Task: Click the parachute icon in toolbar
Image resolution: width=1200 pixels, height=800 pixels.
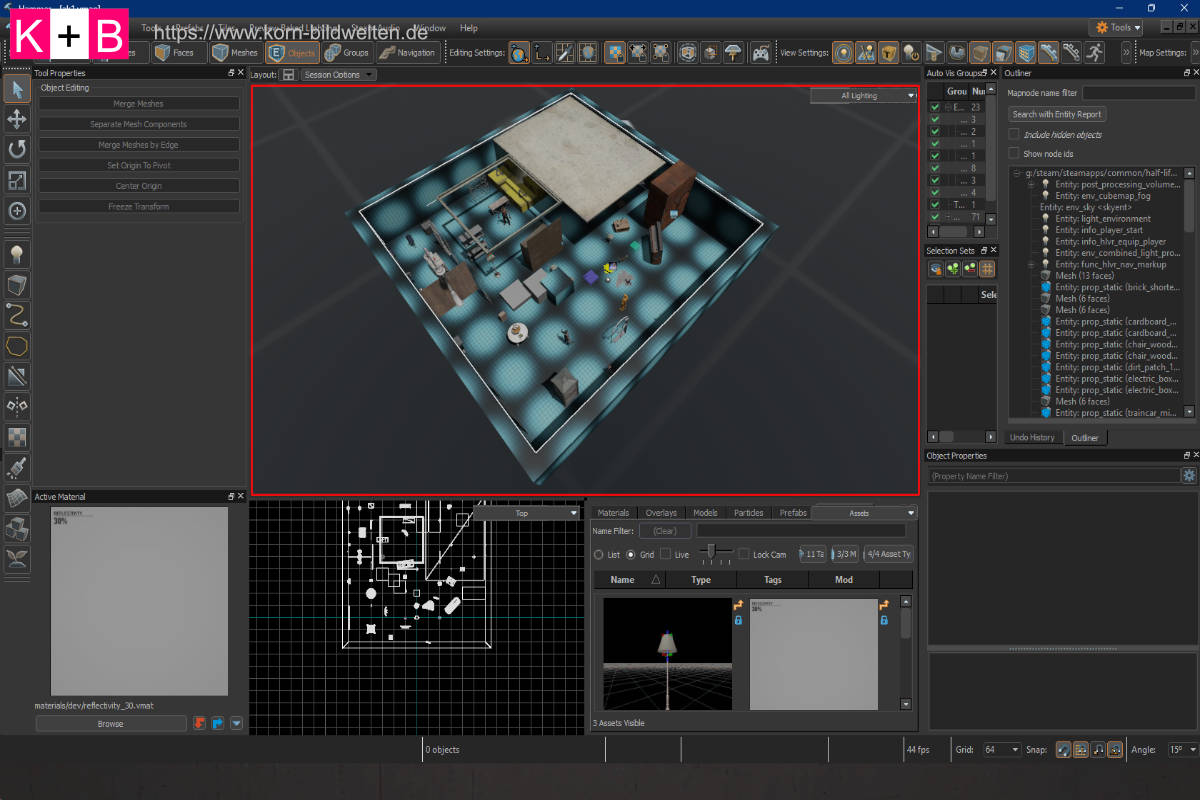Action: pos(733,52)
